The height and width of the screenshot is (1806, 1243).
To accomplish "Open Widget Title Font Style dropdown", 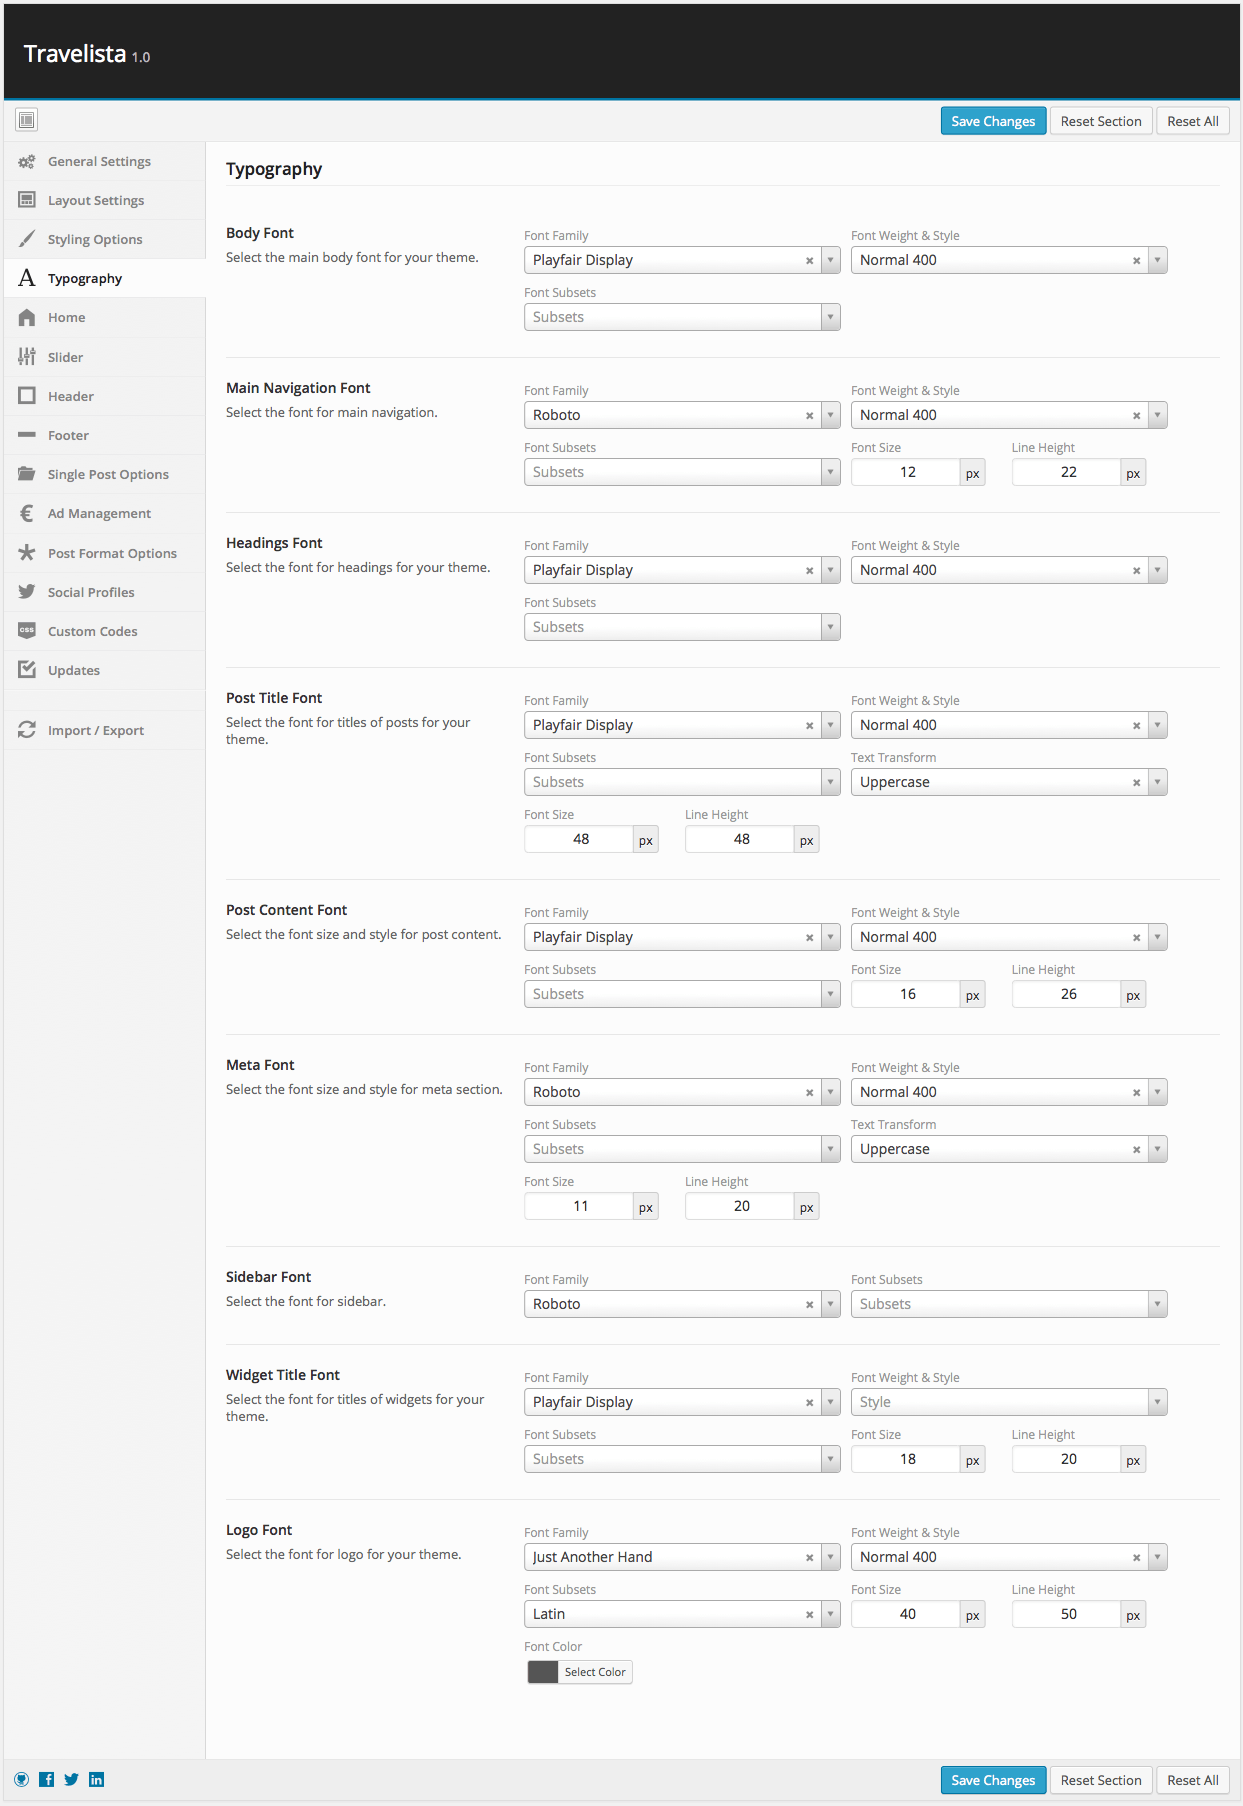I will 1009,1402.
